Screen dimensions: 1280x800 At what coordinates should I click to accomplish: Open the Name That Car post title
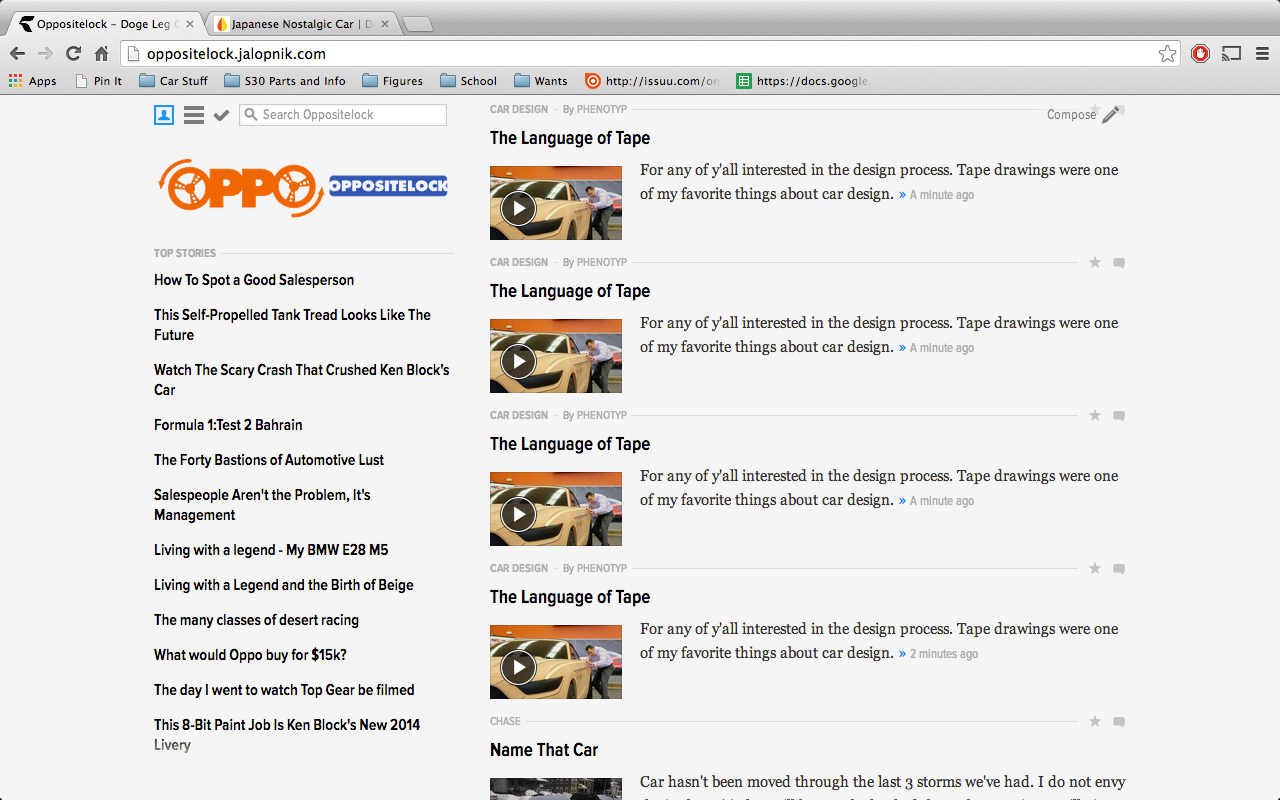click(544, 750)
